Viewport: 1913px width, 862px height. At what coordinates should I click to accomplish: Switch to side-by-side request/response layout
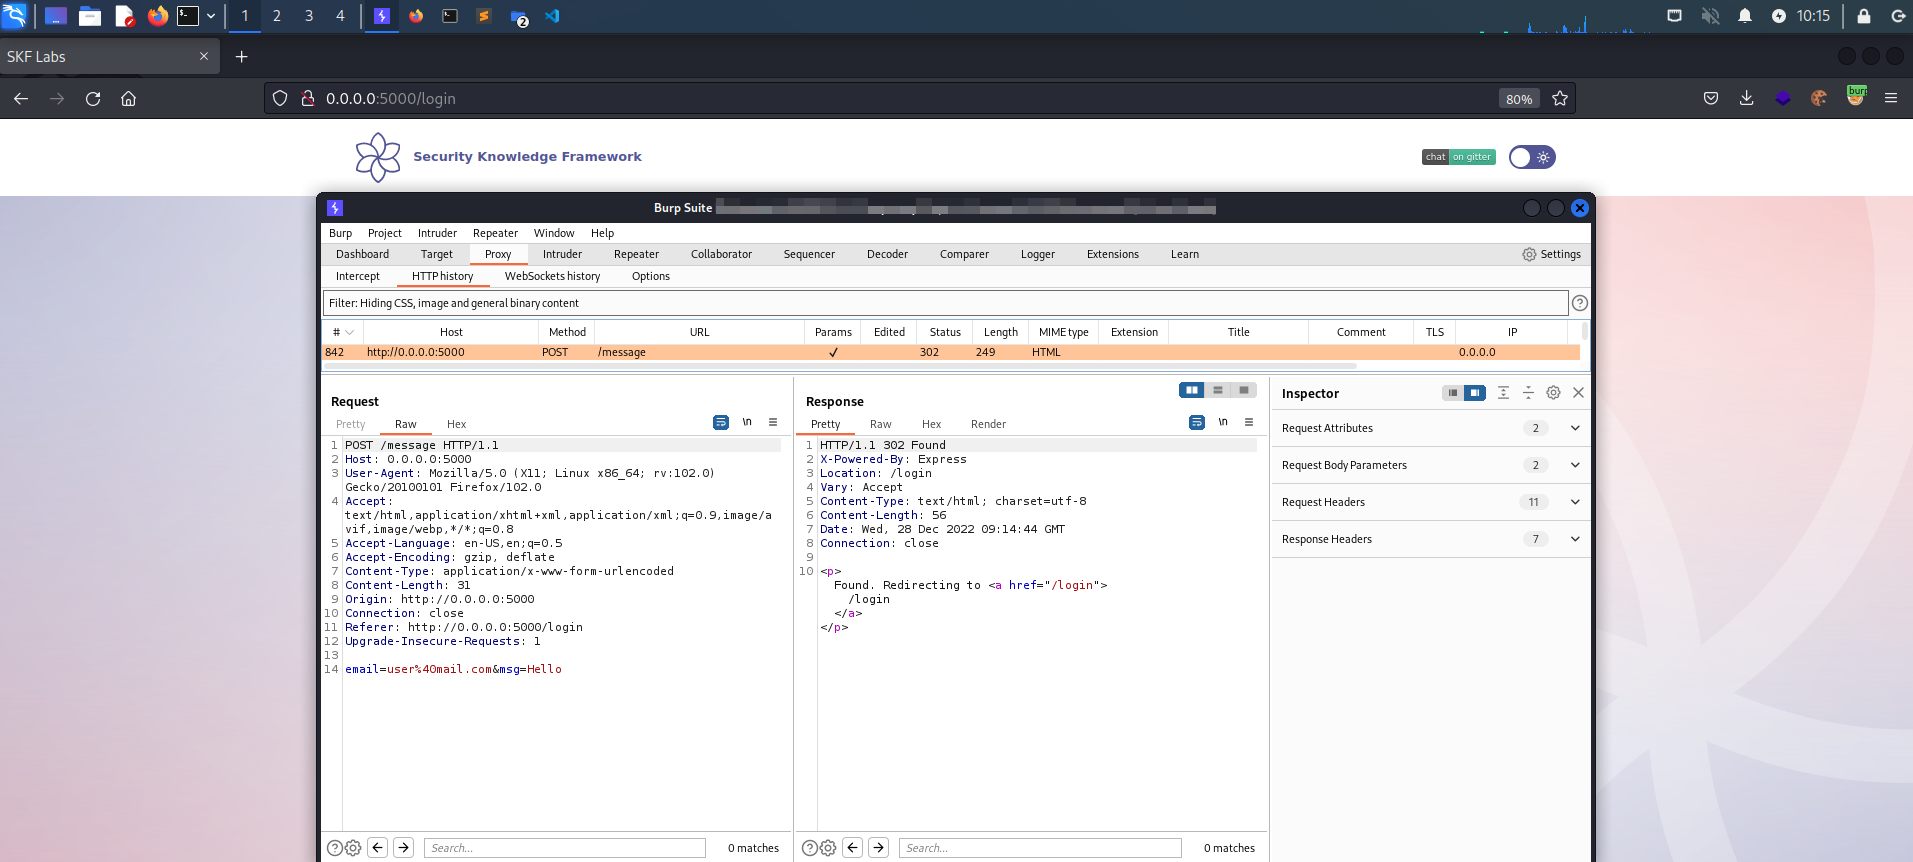1191,390
